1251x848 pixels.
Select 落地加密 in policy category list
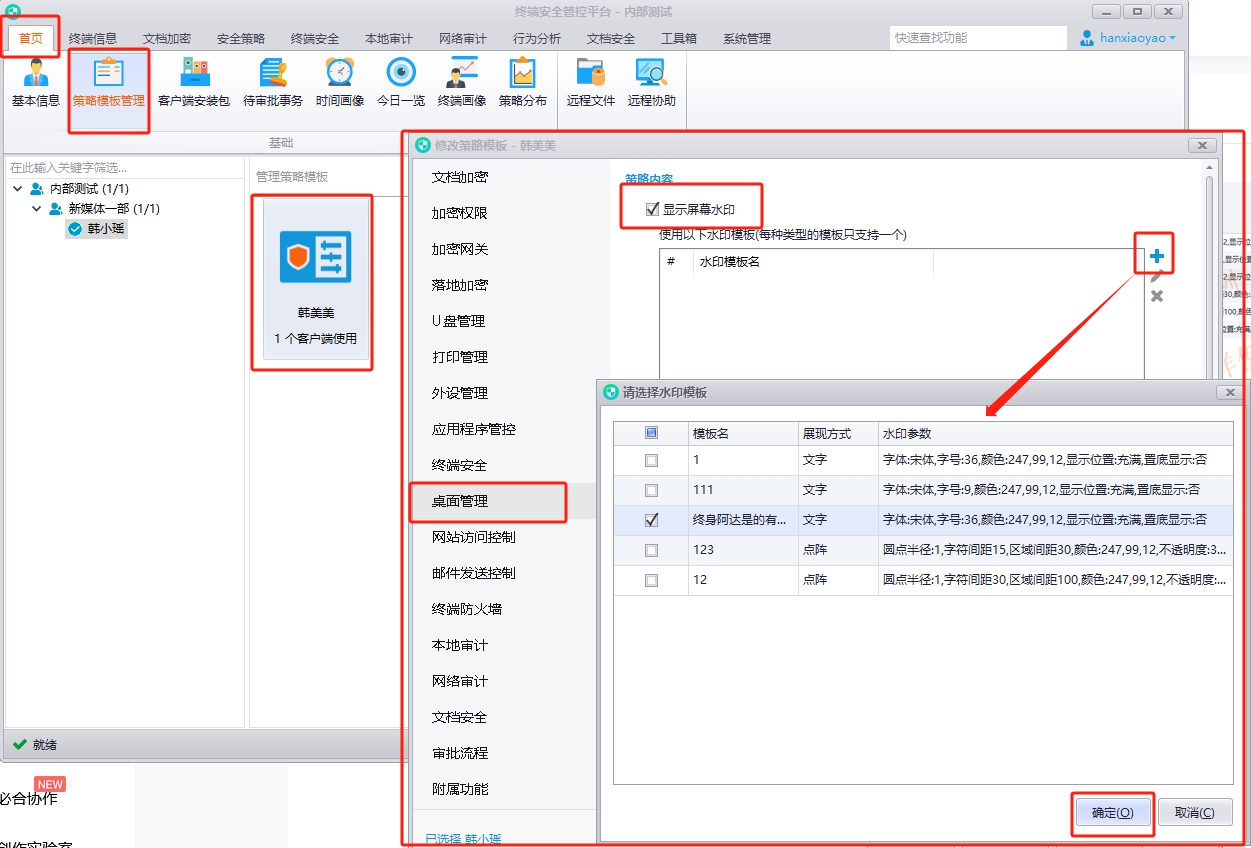point(460,285)
